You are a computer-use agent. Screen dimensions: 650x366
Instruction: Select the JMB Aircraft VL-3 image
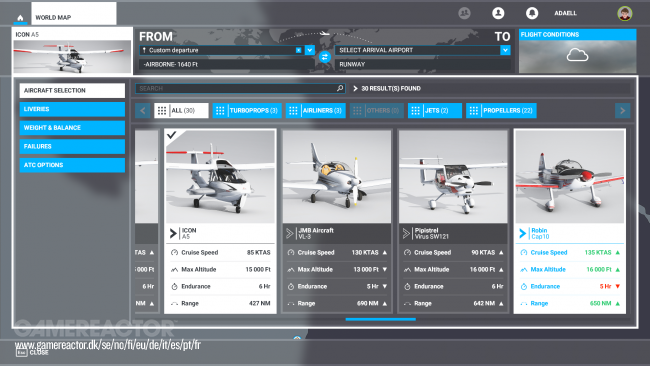point(337,177)
